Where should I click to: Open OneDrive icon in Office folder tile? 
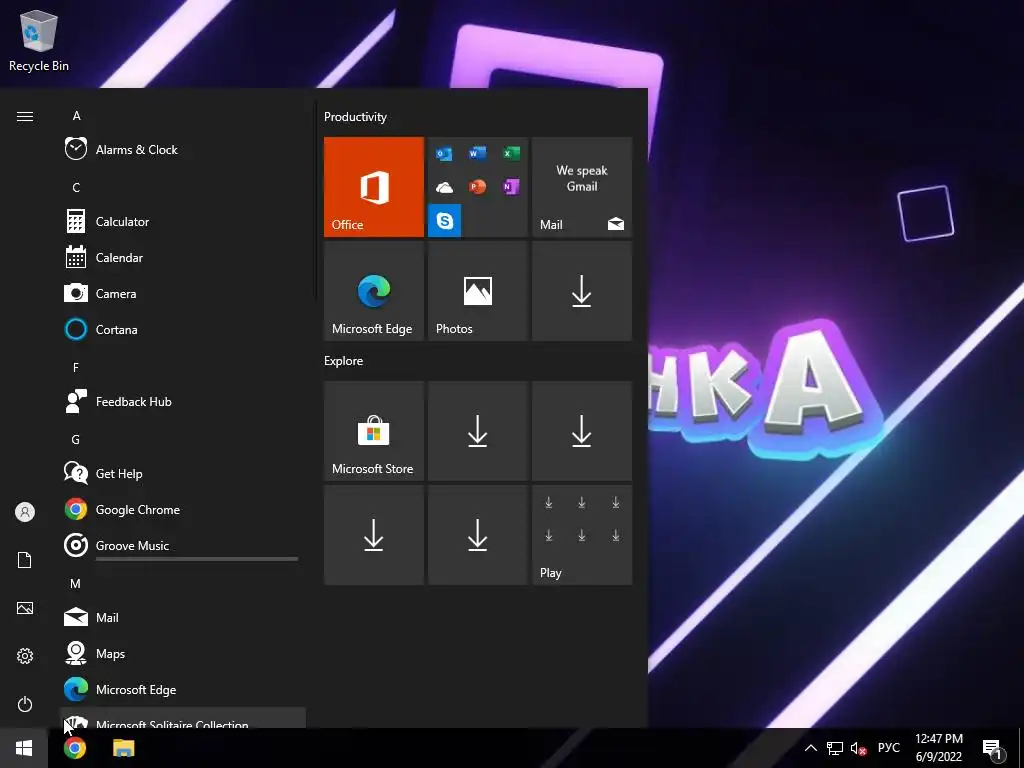[445, 187]
